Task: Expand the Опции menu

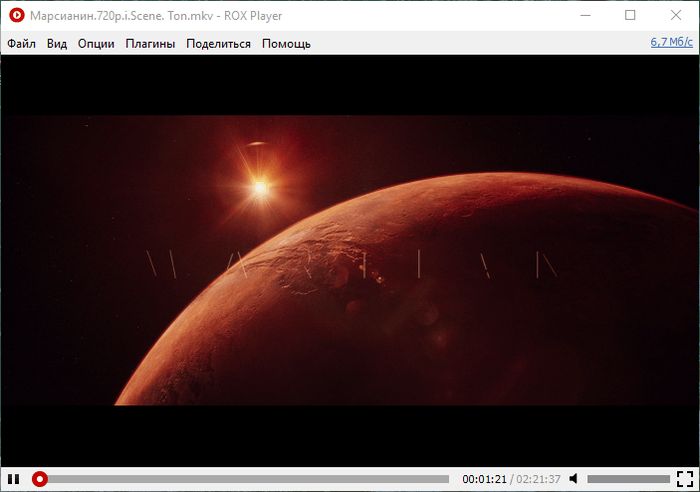Action: pos(96,43)
